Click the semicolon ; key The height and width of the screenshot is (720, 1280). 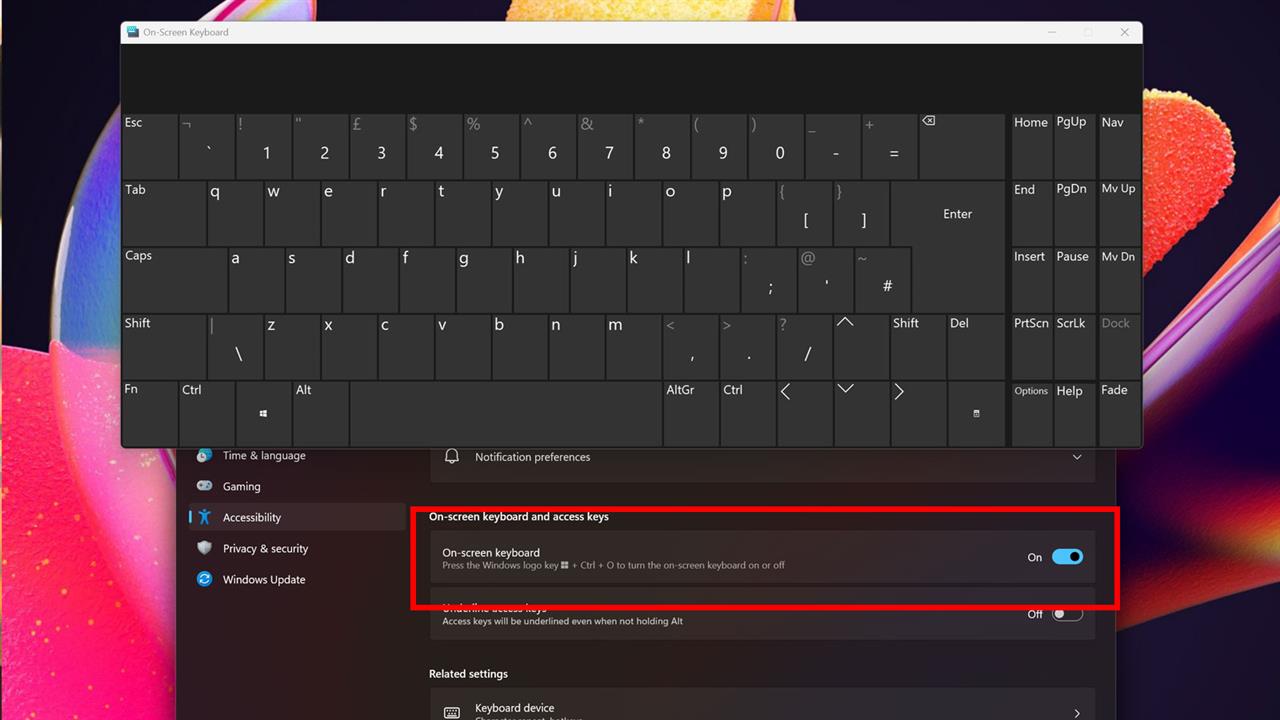pyautogui.click(x=769, y=279)
